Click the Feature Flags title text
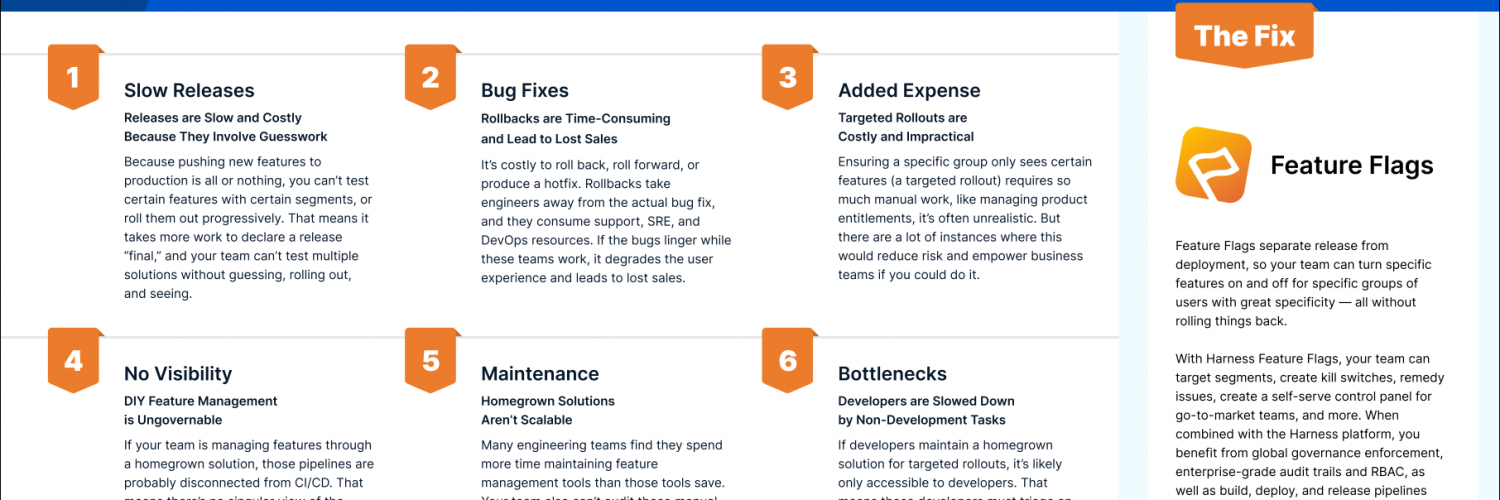Viewport: 1500px width, 500px height. click(x=1352, y=165)
